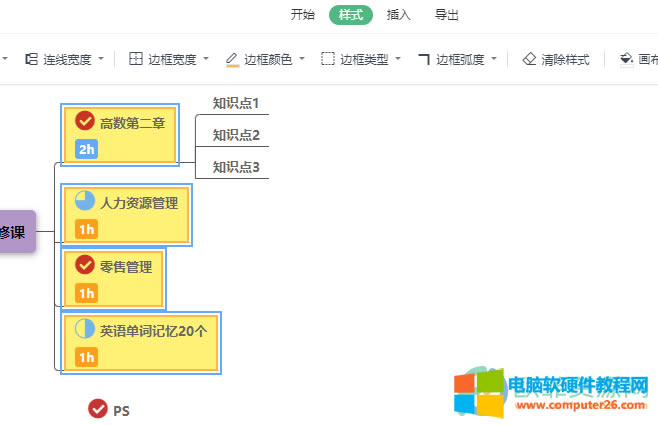Switch to the 开始 tab
Image resolution: width=658 pixels, height=425 pixels.
tap(302, 15)
